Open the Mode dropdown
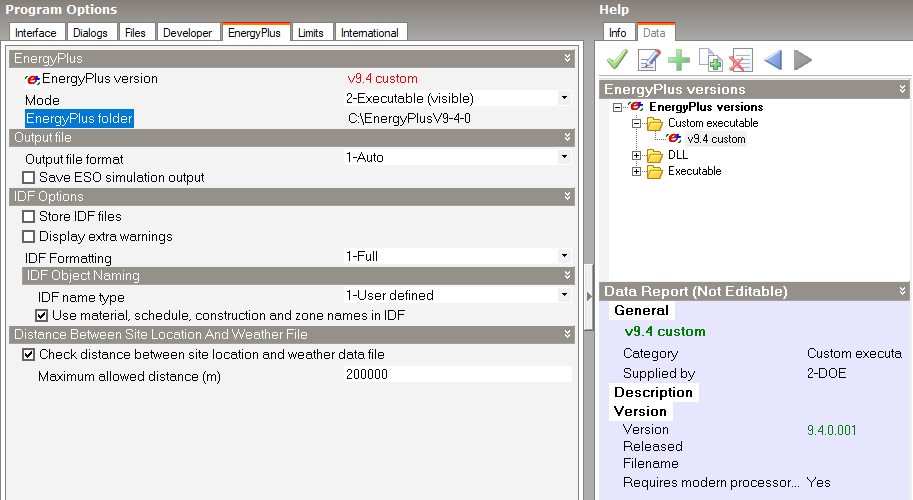Screen dimensions: 913x500 (x=564, y=98)
